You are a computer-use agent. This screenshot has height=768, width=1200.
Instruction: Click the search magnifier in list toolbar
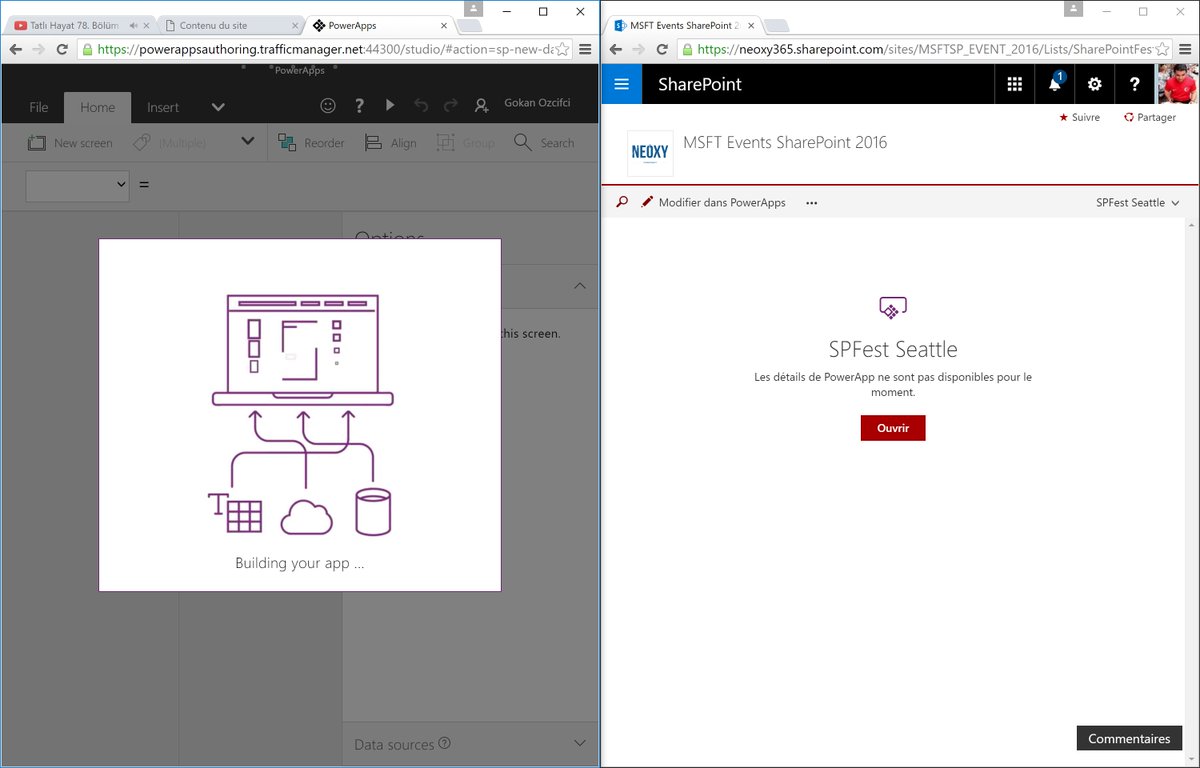622,202
